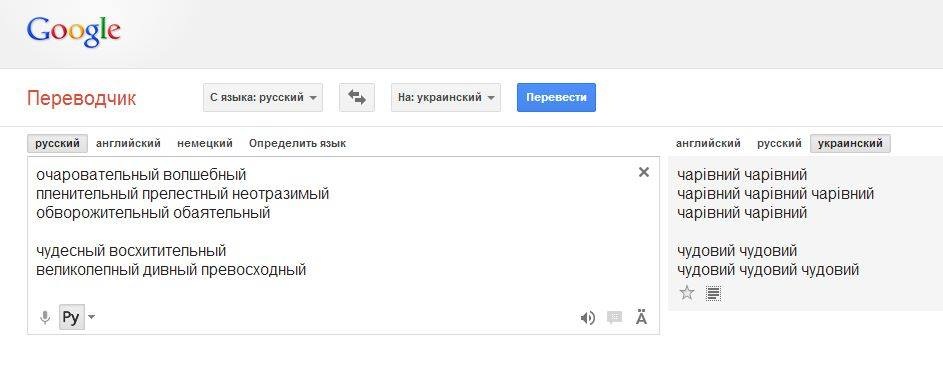The image size is (943, 377).
Task: Select английский as source language
Action: (x=128, y=144)
